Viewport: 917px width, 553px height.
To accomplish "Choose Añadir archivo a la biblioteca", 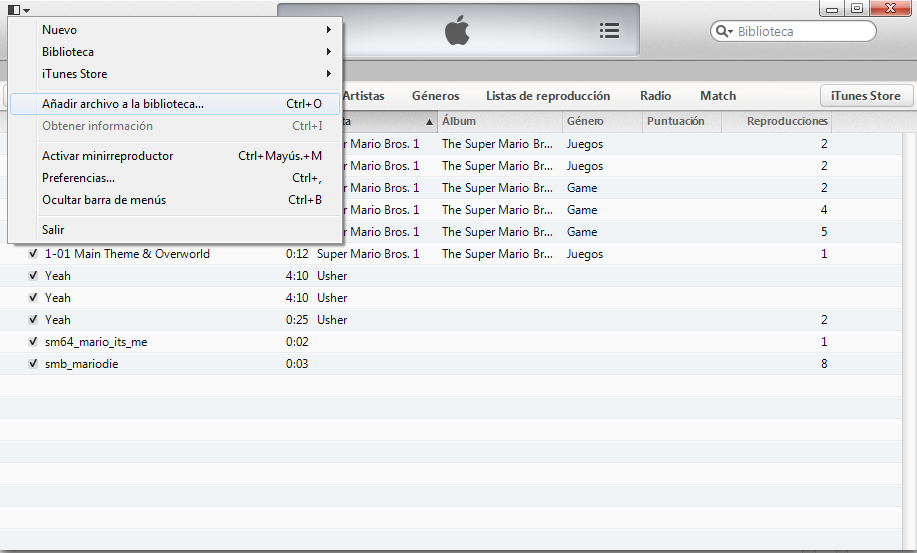I will point(175,104).
